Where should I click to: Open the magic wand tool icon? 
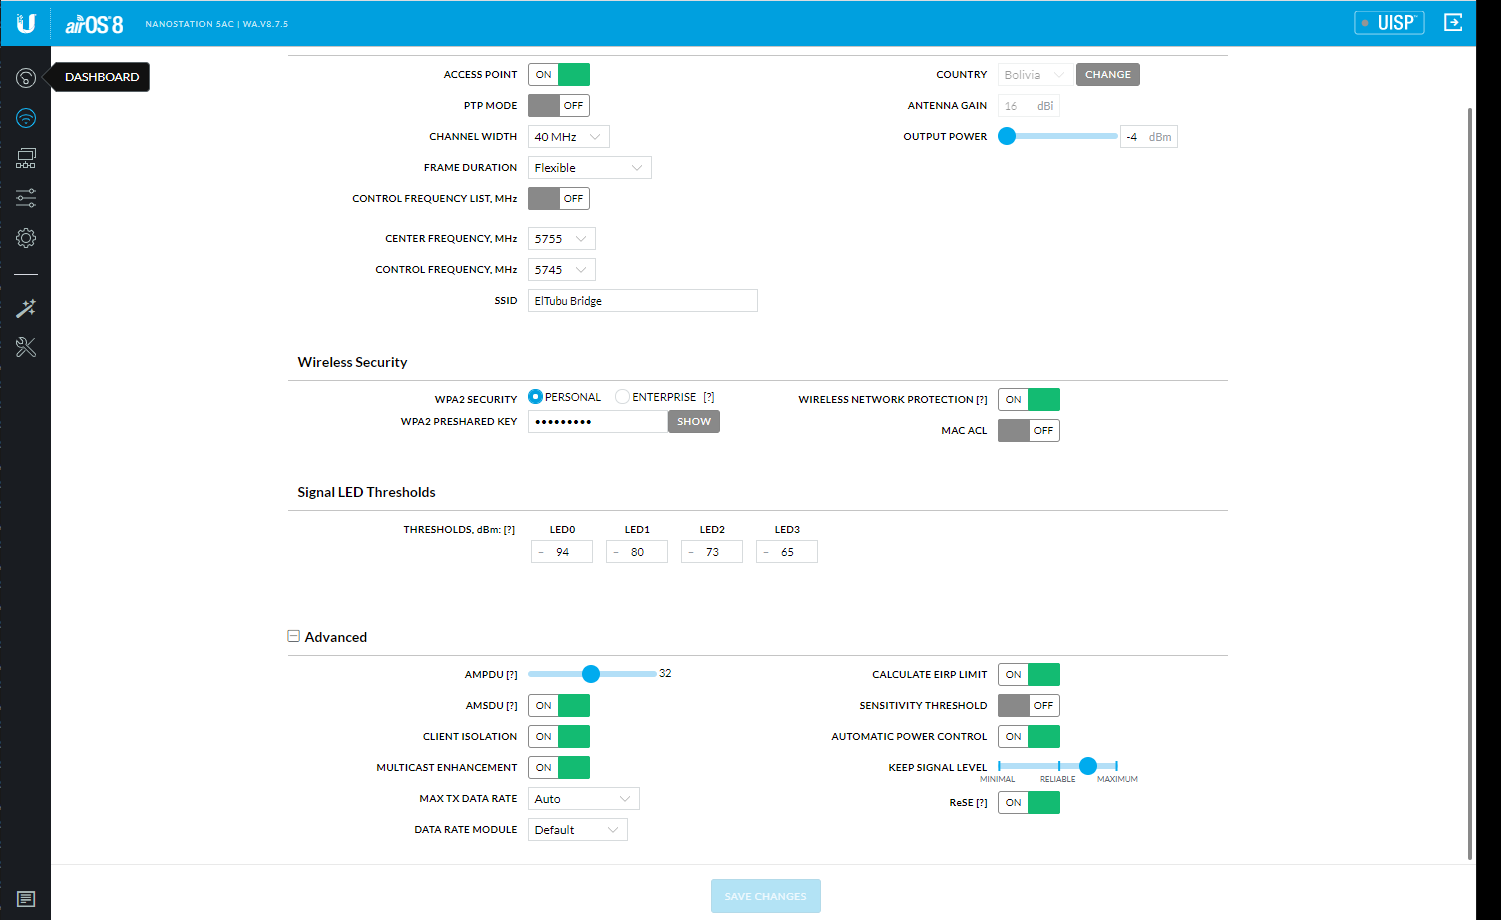point(26,308)
